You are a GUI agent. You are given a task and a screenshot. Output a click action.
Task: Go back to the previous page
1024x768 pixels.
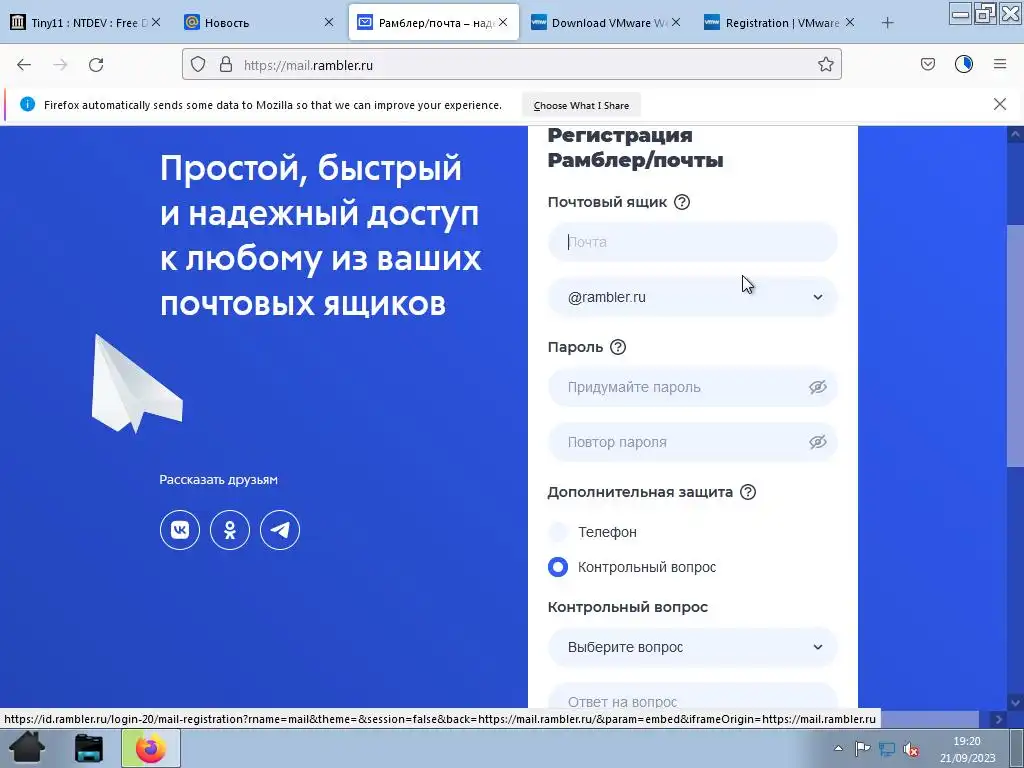[24, 65]
